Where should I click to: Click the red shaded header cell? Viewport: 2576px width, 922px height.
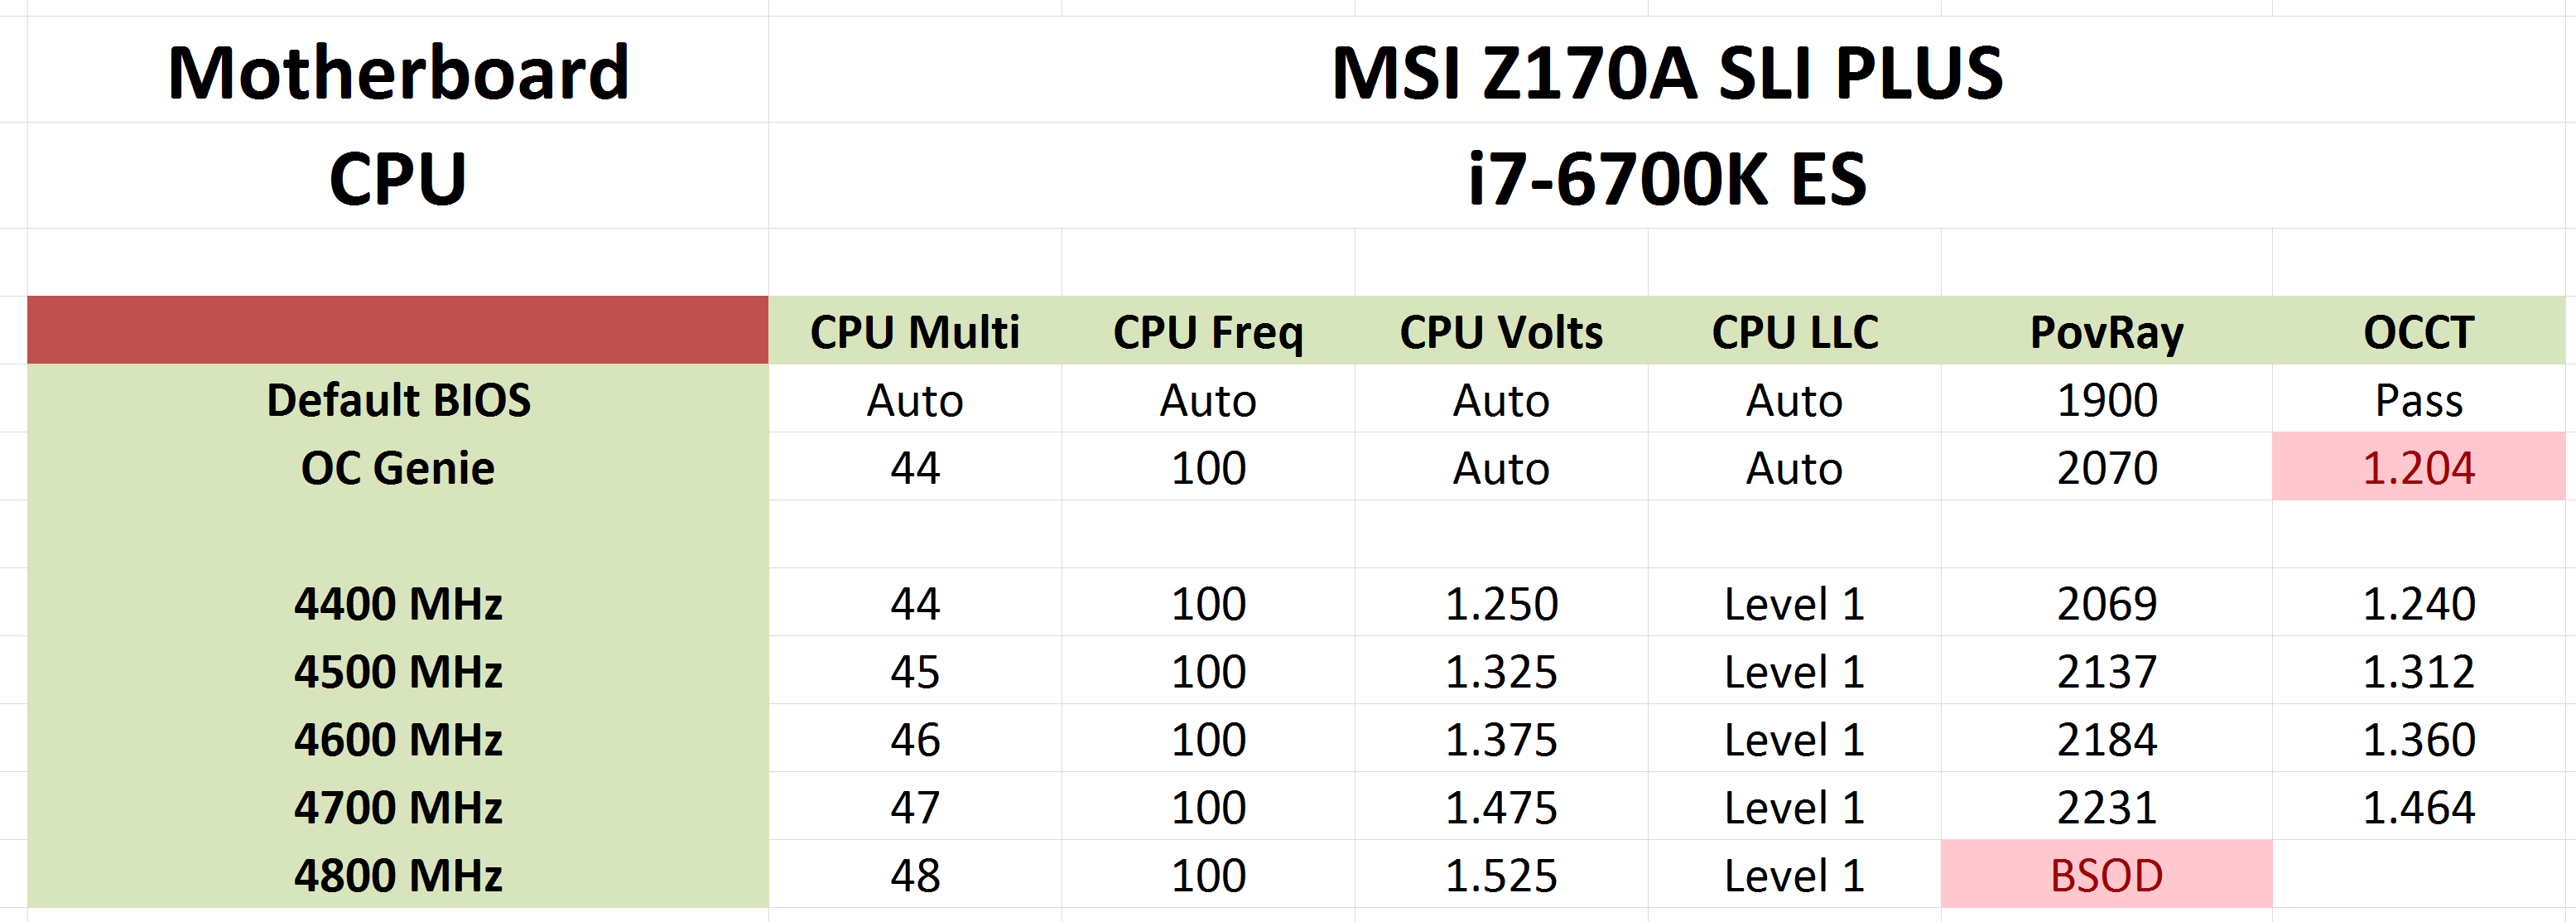click(x=398, y=330)
